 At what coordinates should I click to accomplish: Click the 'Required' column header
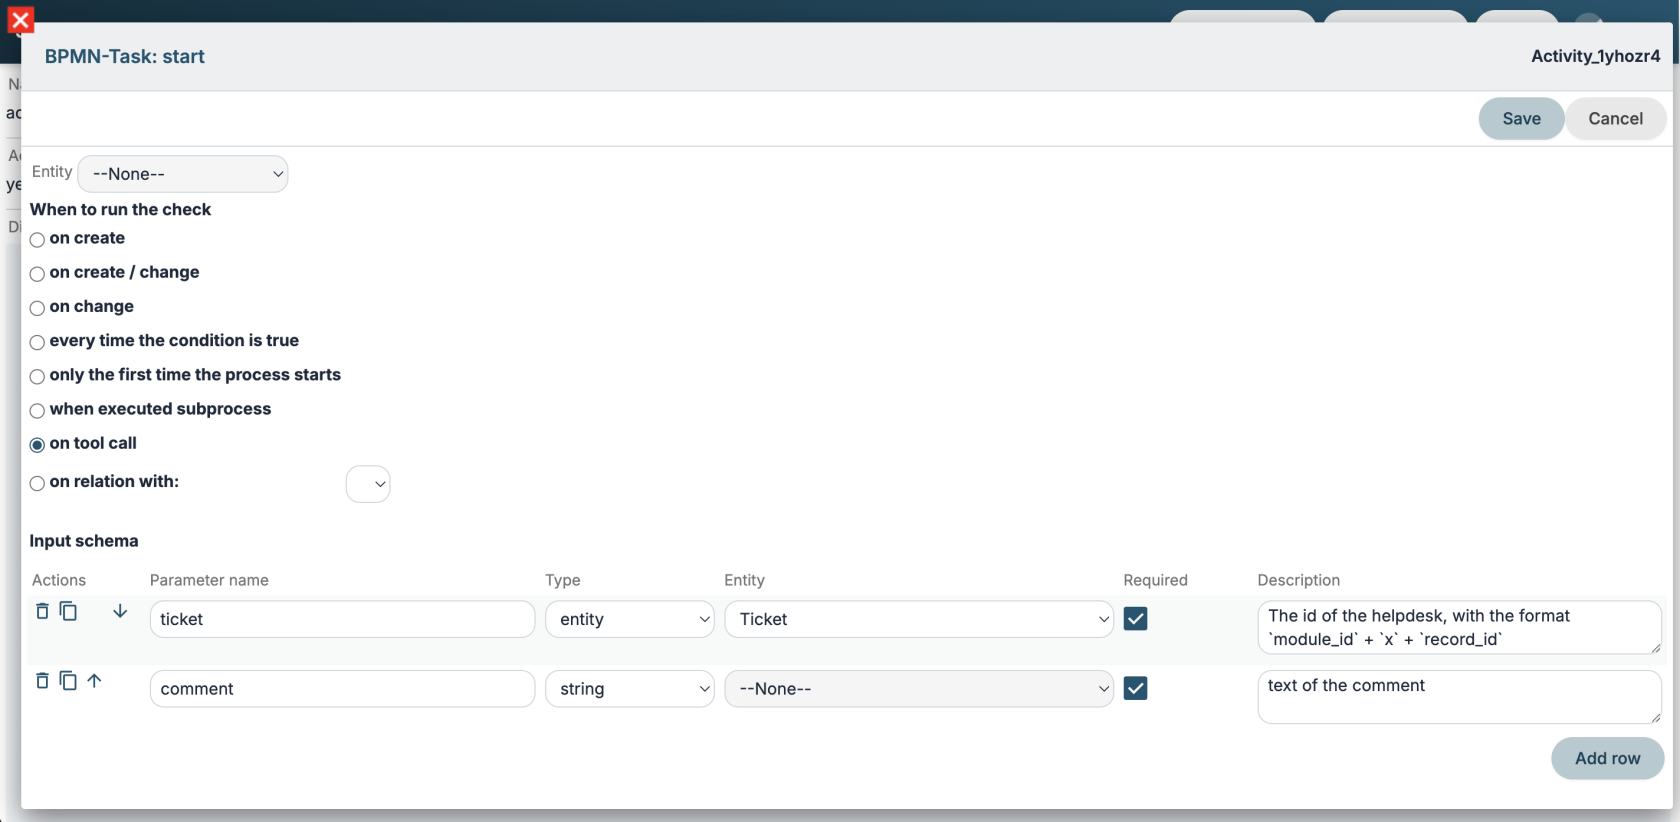[x=1155, y=580]
